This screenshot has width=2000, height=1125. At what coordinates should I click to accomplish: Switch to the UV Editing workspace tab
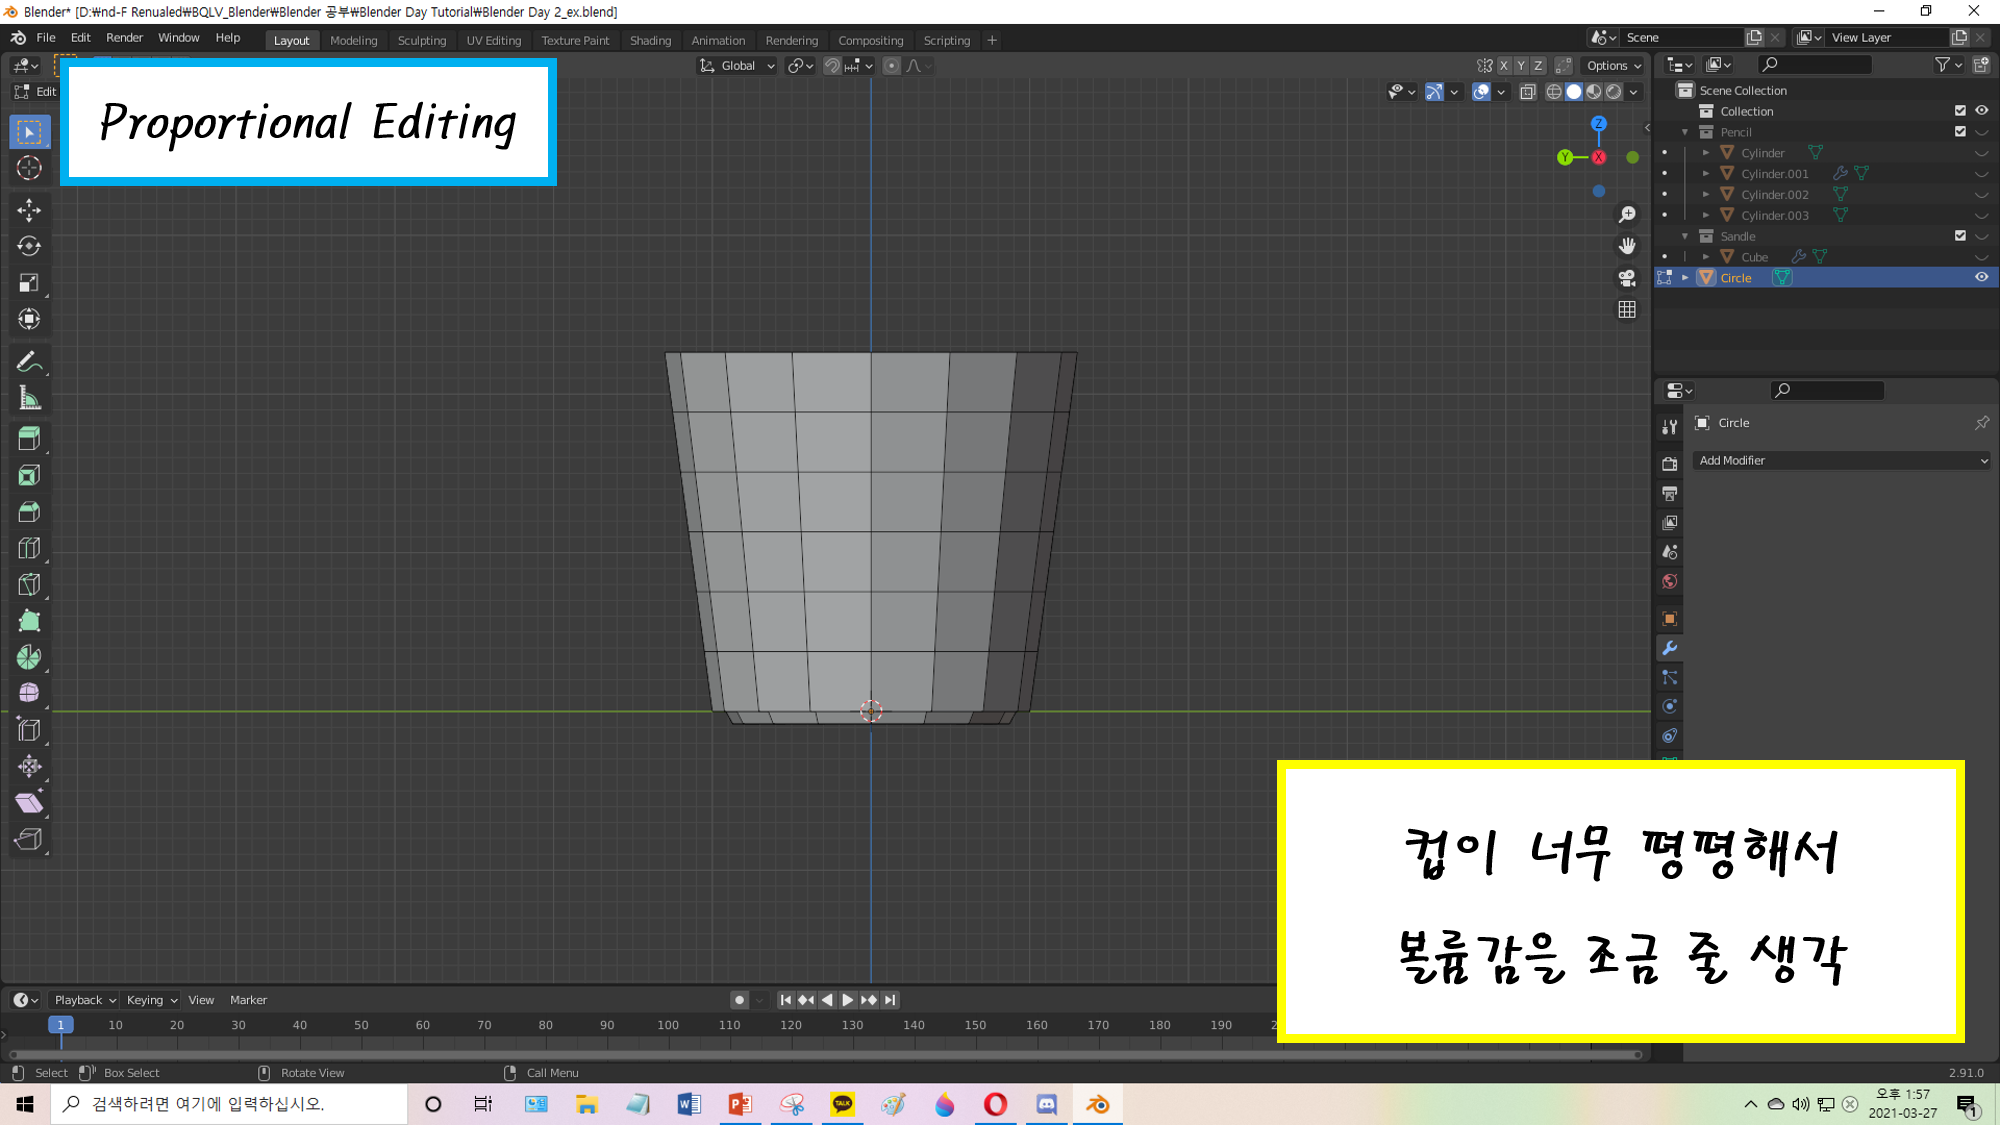click(494, 41)
